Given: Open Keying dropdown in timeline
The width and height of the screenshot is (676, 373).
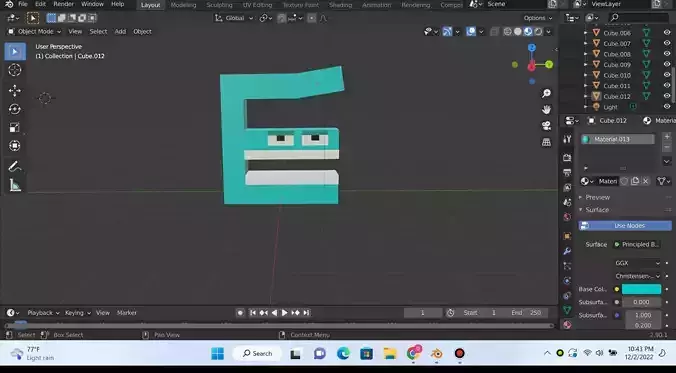Looking at the screenshot, I should coord(78,313).
